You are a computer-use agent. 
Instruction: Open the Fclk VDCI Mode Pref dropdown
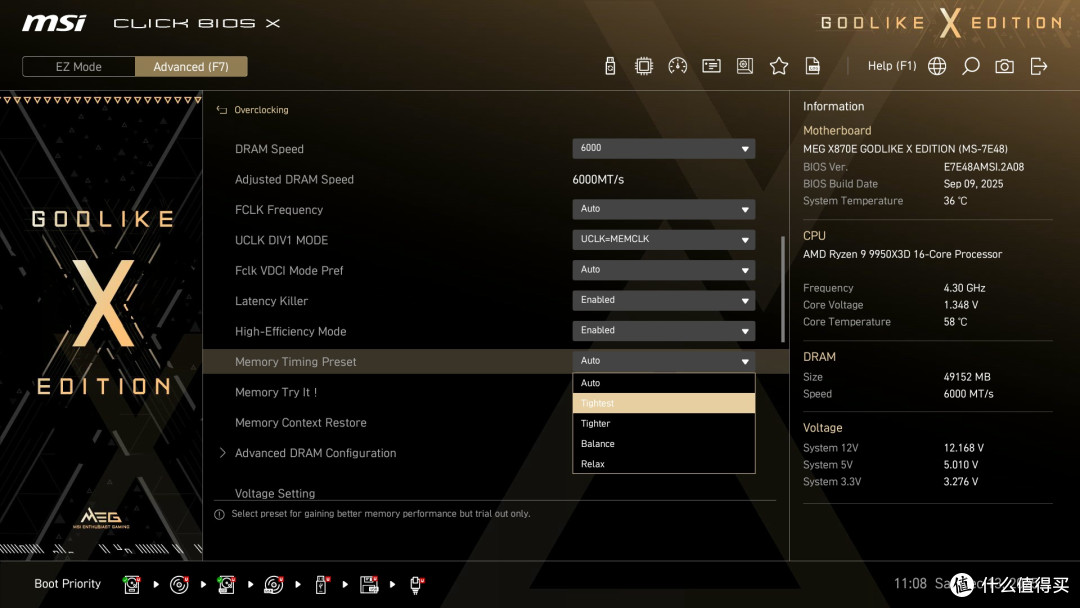click(x=663, y=269)
